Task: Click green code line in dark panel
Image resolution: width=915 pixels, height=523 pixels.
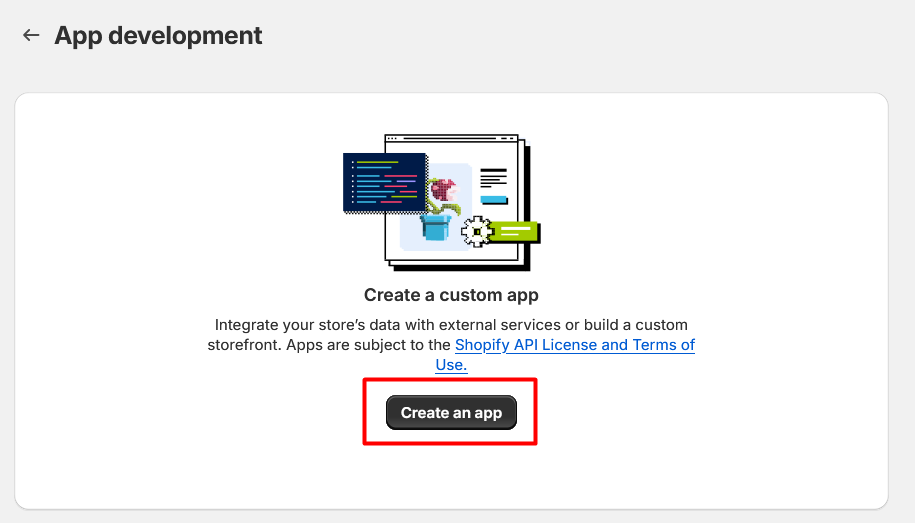Action: click(x=379, y=162)
